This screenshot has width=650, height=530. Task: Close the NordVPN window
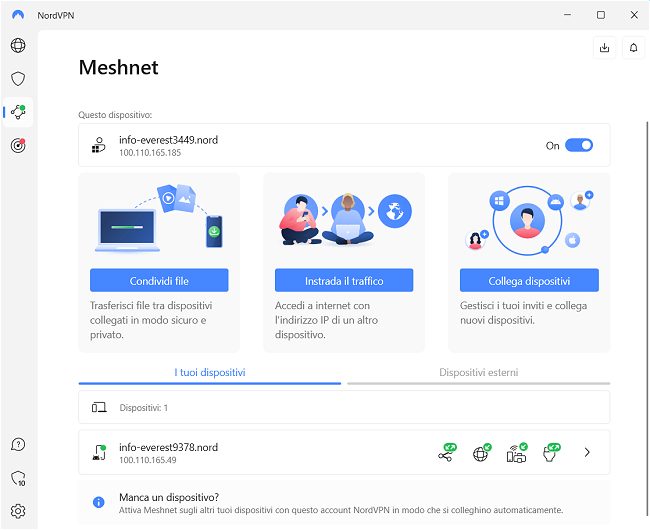point(634,15)
